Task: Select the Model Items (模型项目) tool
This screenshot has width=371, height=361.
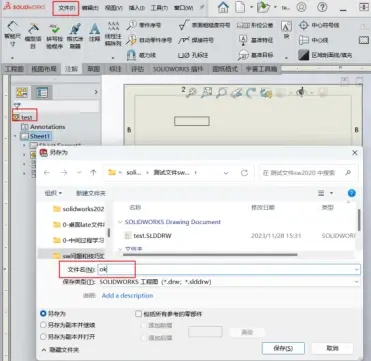Action: tap(33, 36)
